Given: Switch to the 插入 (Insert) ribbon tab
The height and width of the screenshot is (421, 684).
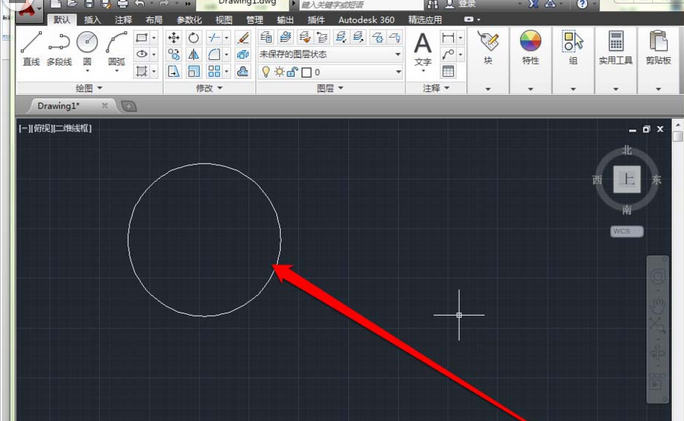Looking at the screenshot, I should (92, 19).
